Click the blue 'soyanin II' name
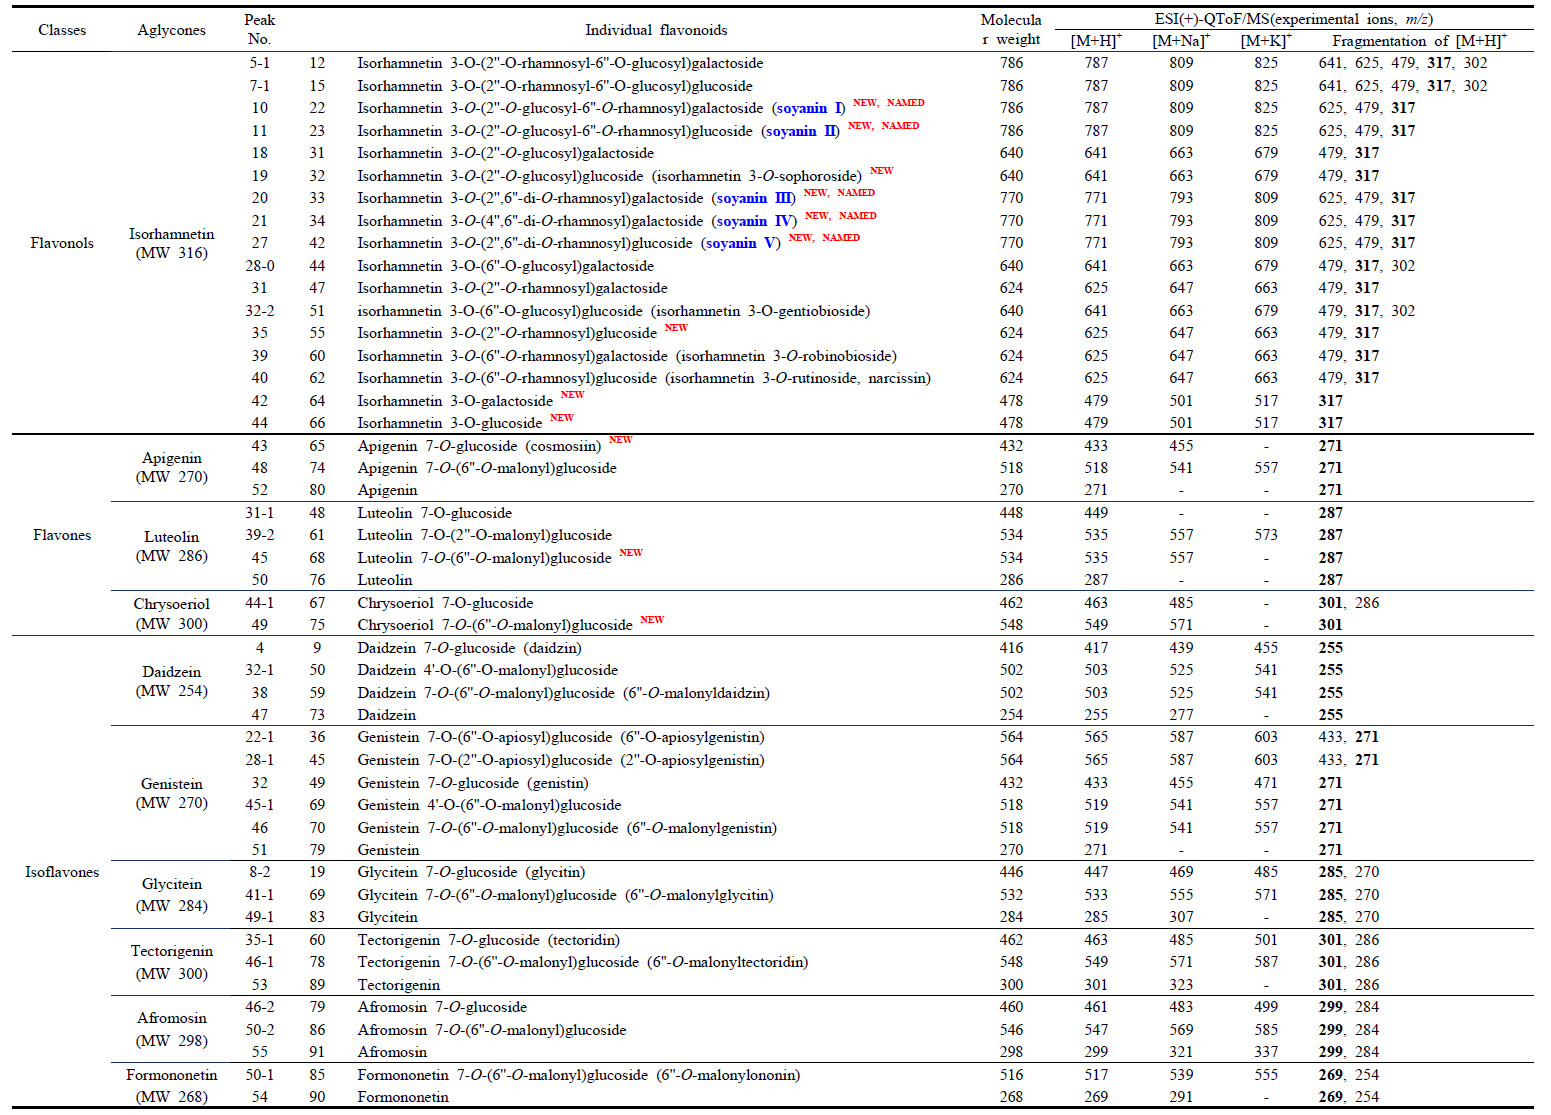The height and width of the screenshot is (1115, 1551). click(x=802, y=131)
